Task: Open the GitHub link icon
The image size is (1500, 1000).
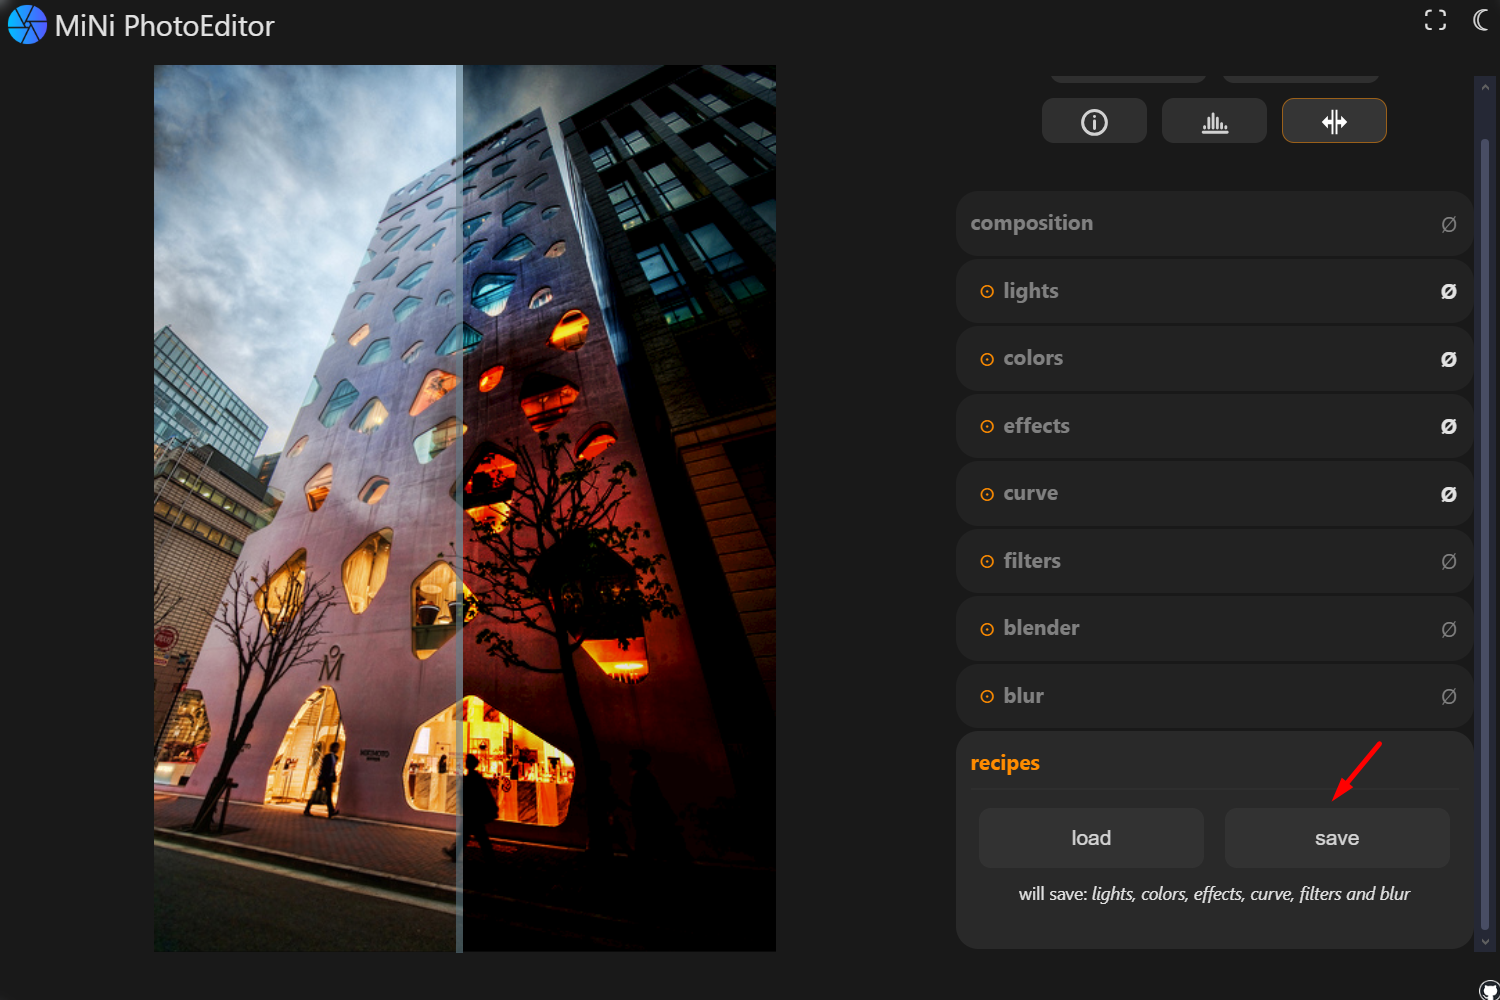Action: pos(1489,990)
